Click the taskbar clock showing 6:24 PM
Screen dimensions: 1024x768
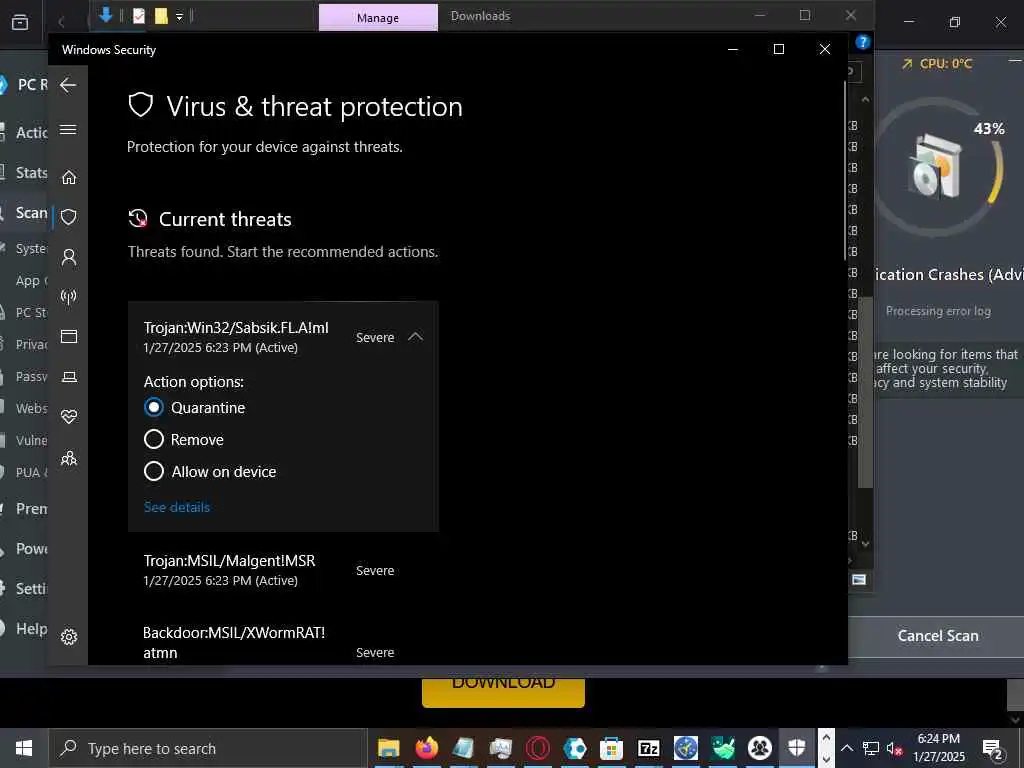pos(938,748)
